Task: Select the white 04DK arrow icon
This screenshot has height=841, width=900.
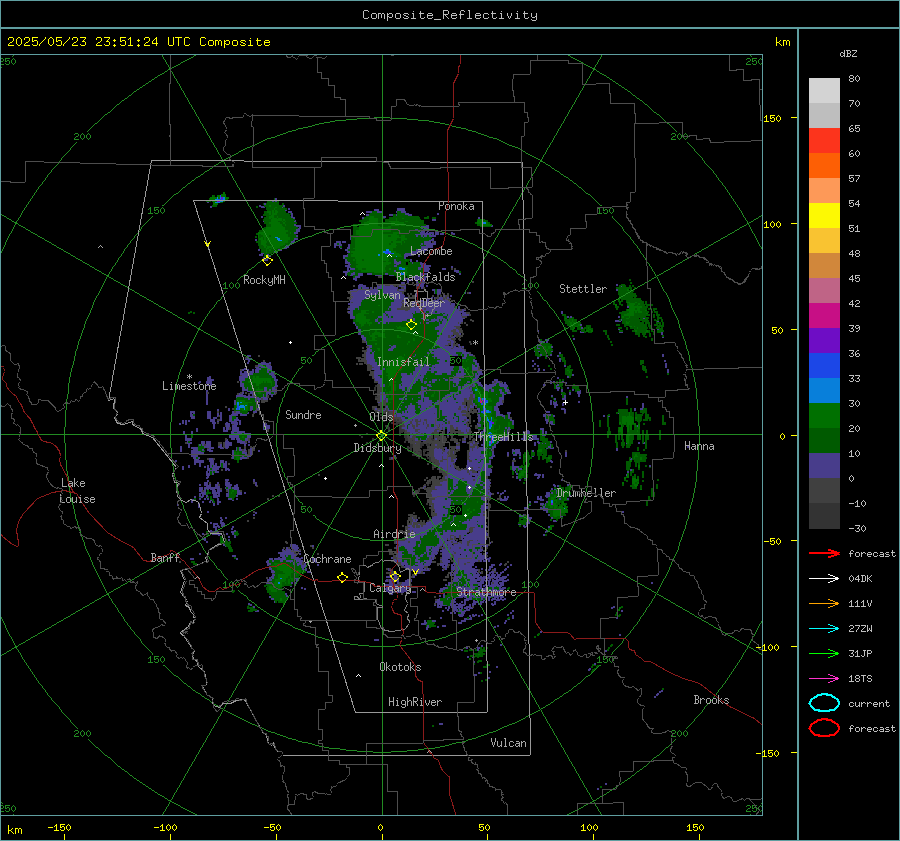Action: (x=824, y=578)
